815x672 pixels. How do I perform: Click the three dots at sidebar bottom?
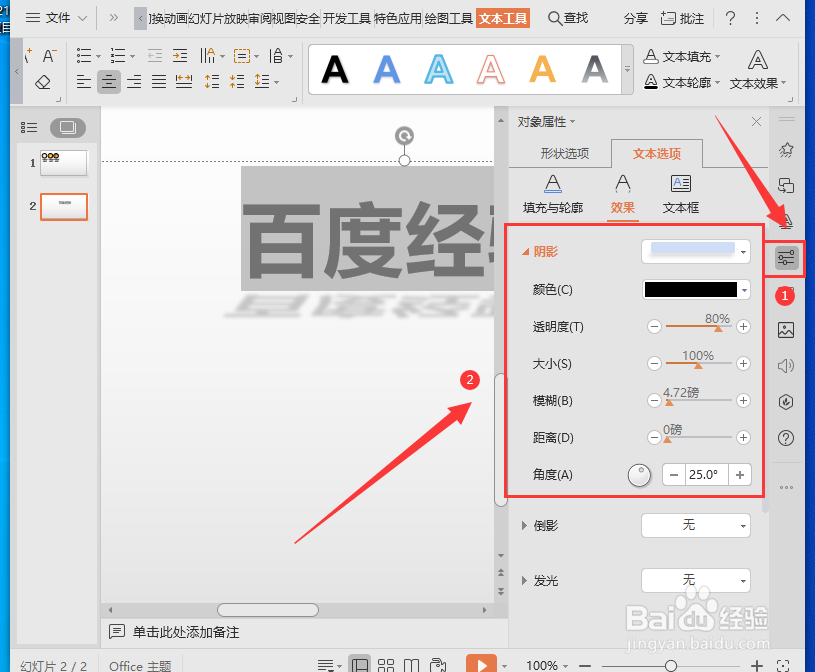786,487
